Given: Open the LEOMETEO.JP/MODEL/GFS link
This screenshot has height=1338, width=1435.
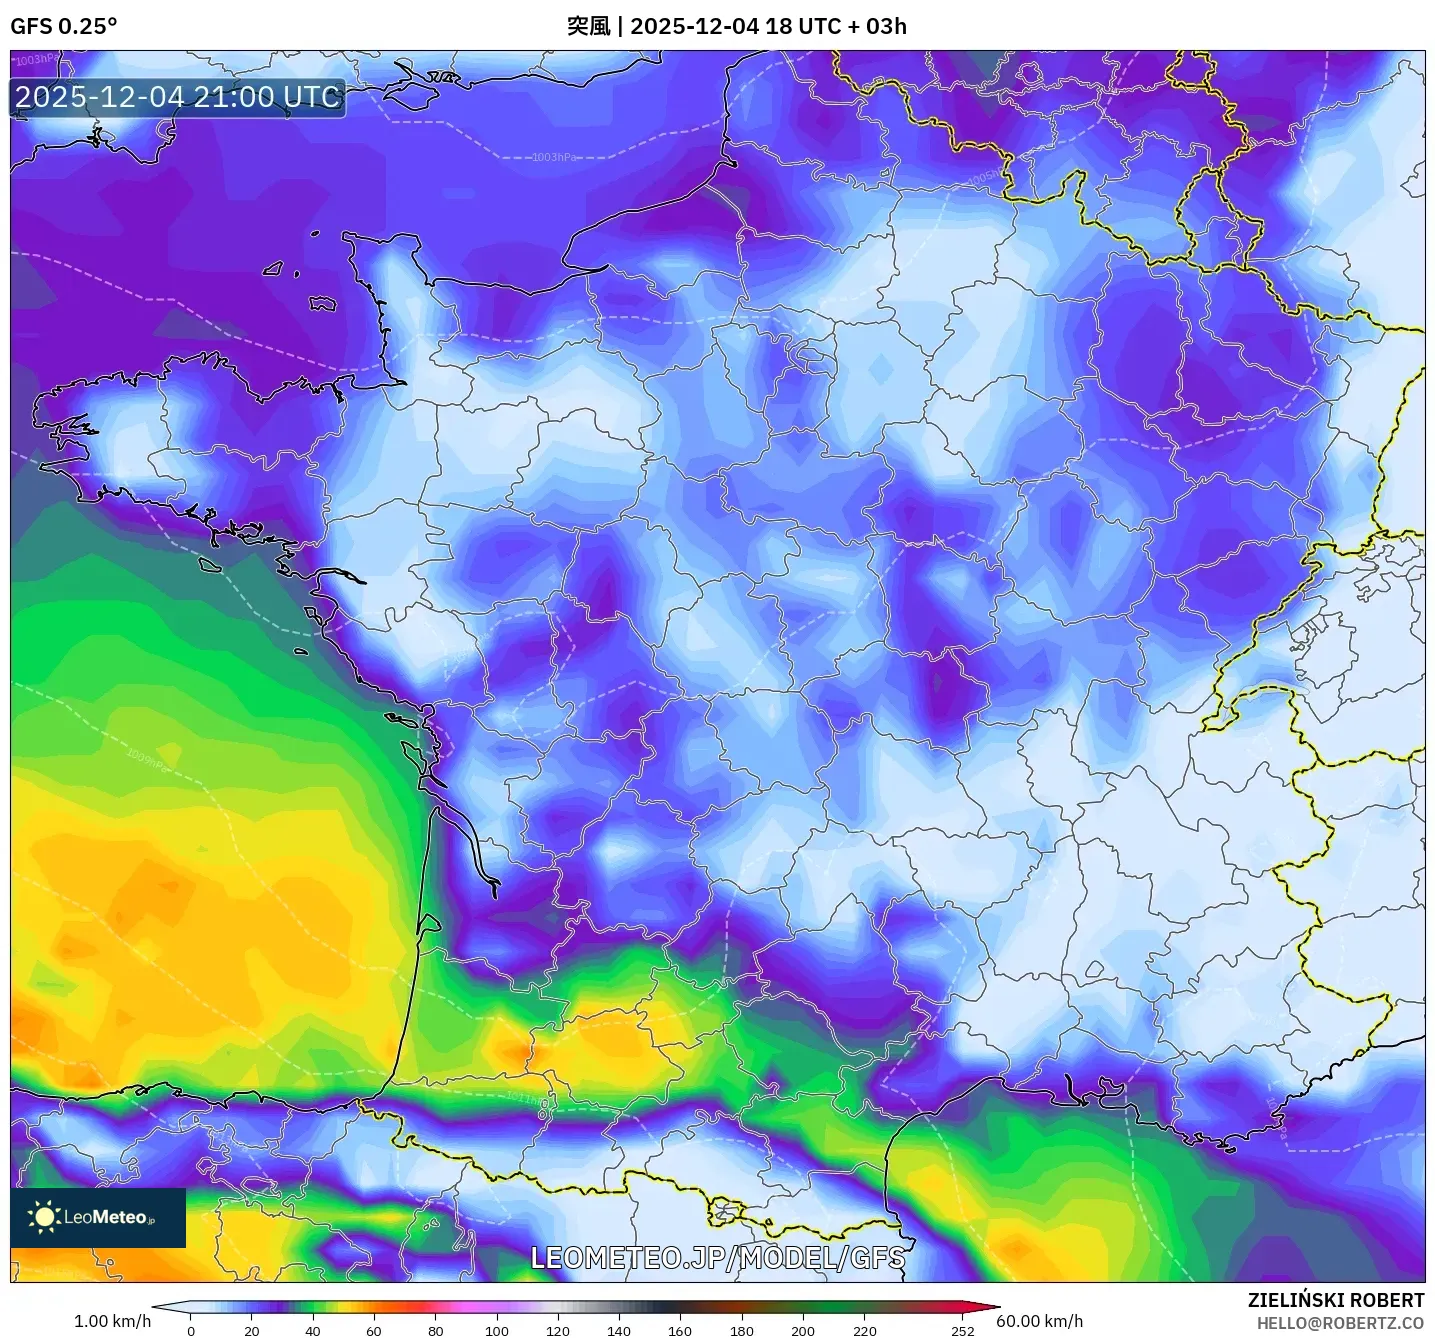Looking at the screenshot, I should (x=719, y=1260).
